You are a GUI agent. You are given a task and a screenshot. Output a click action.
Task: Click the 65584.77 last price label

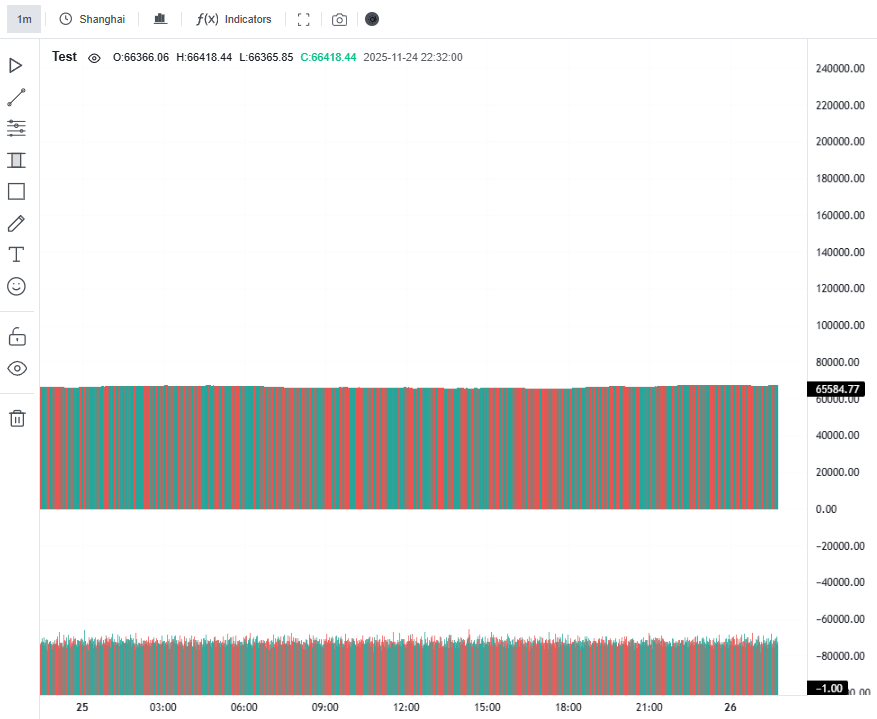836,389
